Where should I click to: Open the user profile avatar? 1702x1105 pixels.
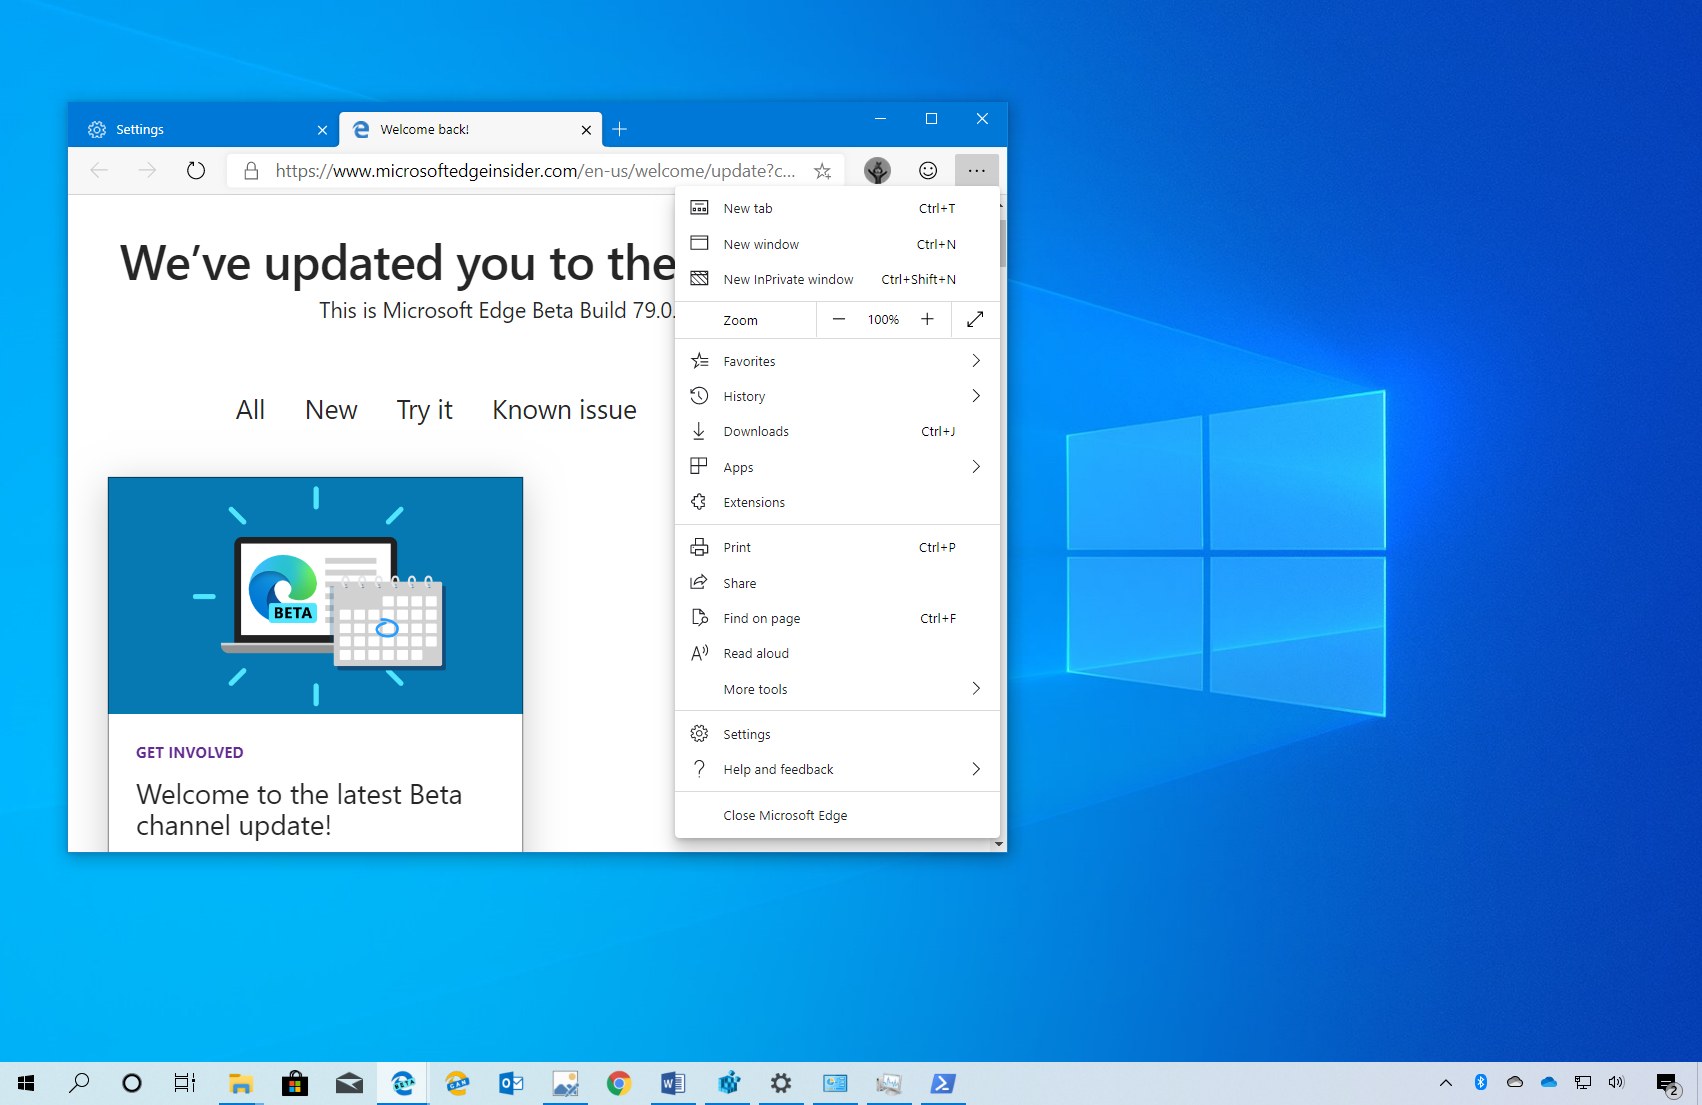tap(877, 171)
